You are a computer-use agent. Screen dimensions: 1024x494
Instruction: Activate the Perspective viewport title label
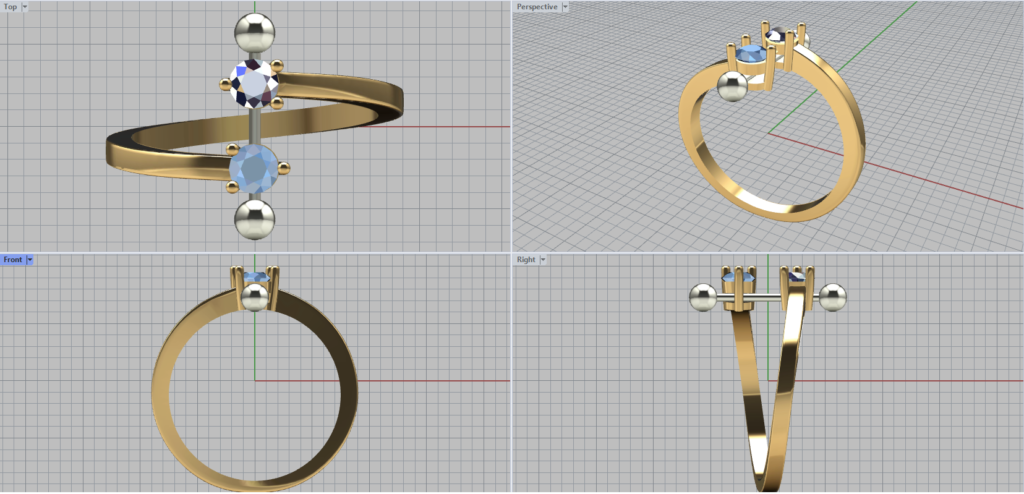pos(537,7)
